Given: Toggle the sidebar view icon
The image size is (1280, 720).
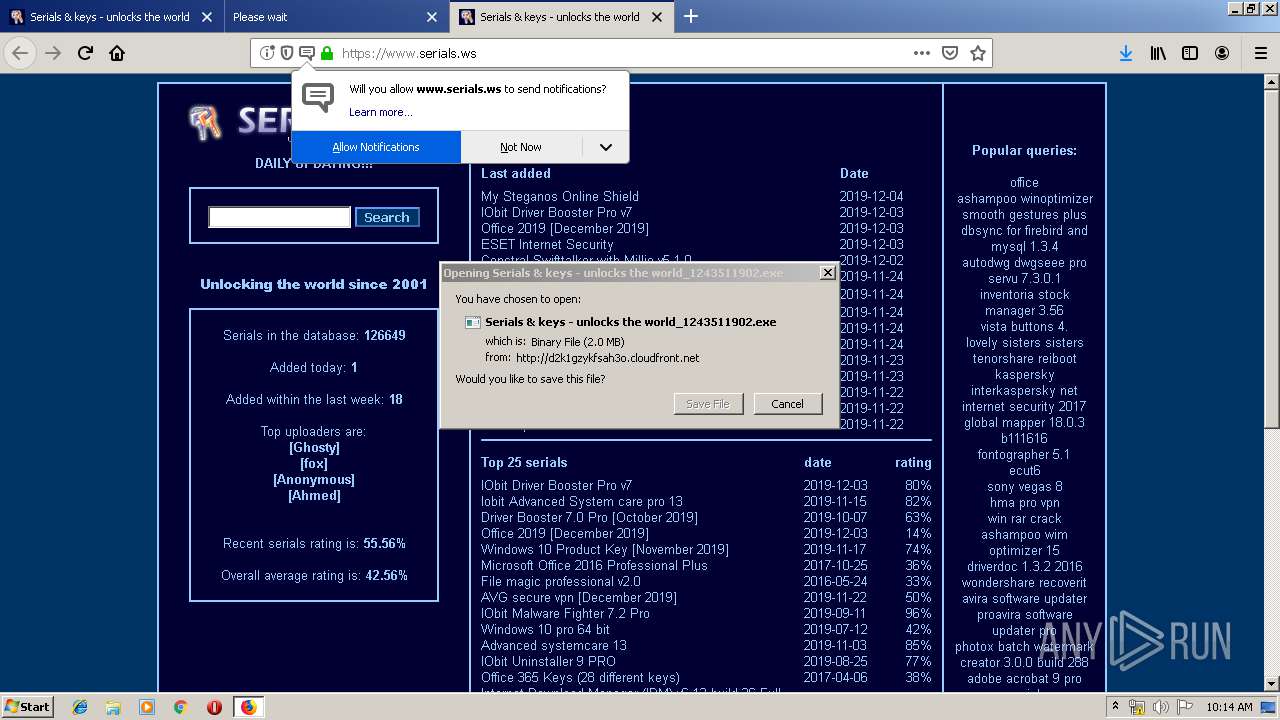Looking at the screenshot, I should [1190, 53].
